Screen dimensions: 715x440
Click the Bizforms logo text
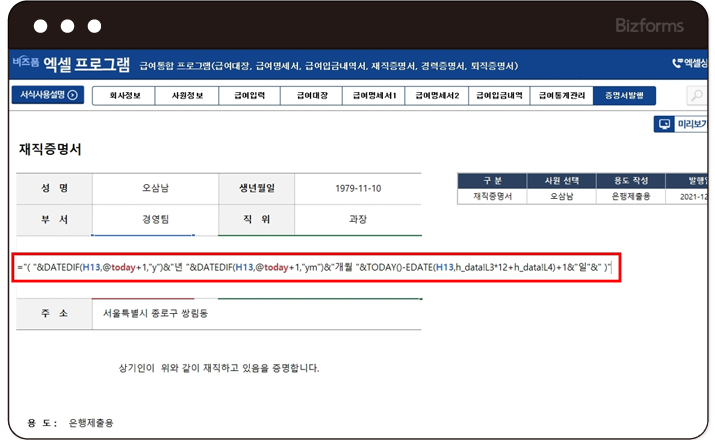pos(649,26)
